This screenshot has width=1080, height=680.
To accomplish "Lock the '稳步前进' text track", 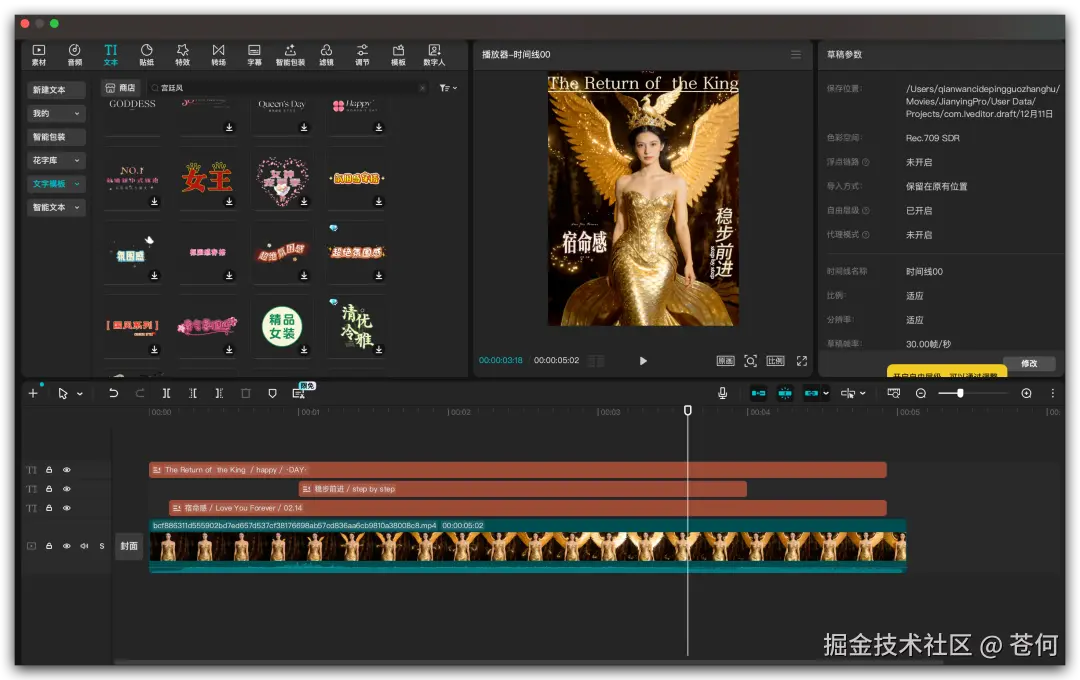I will coord(49,489).
